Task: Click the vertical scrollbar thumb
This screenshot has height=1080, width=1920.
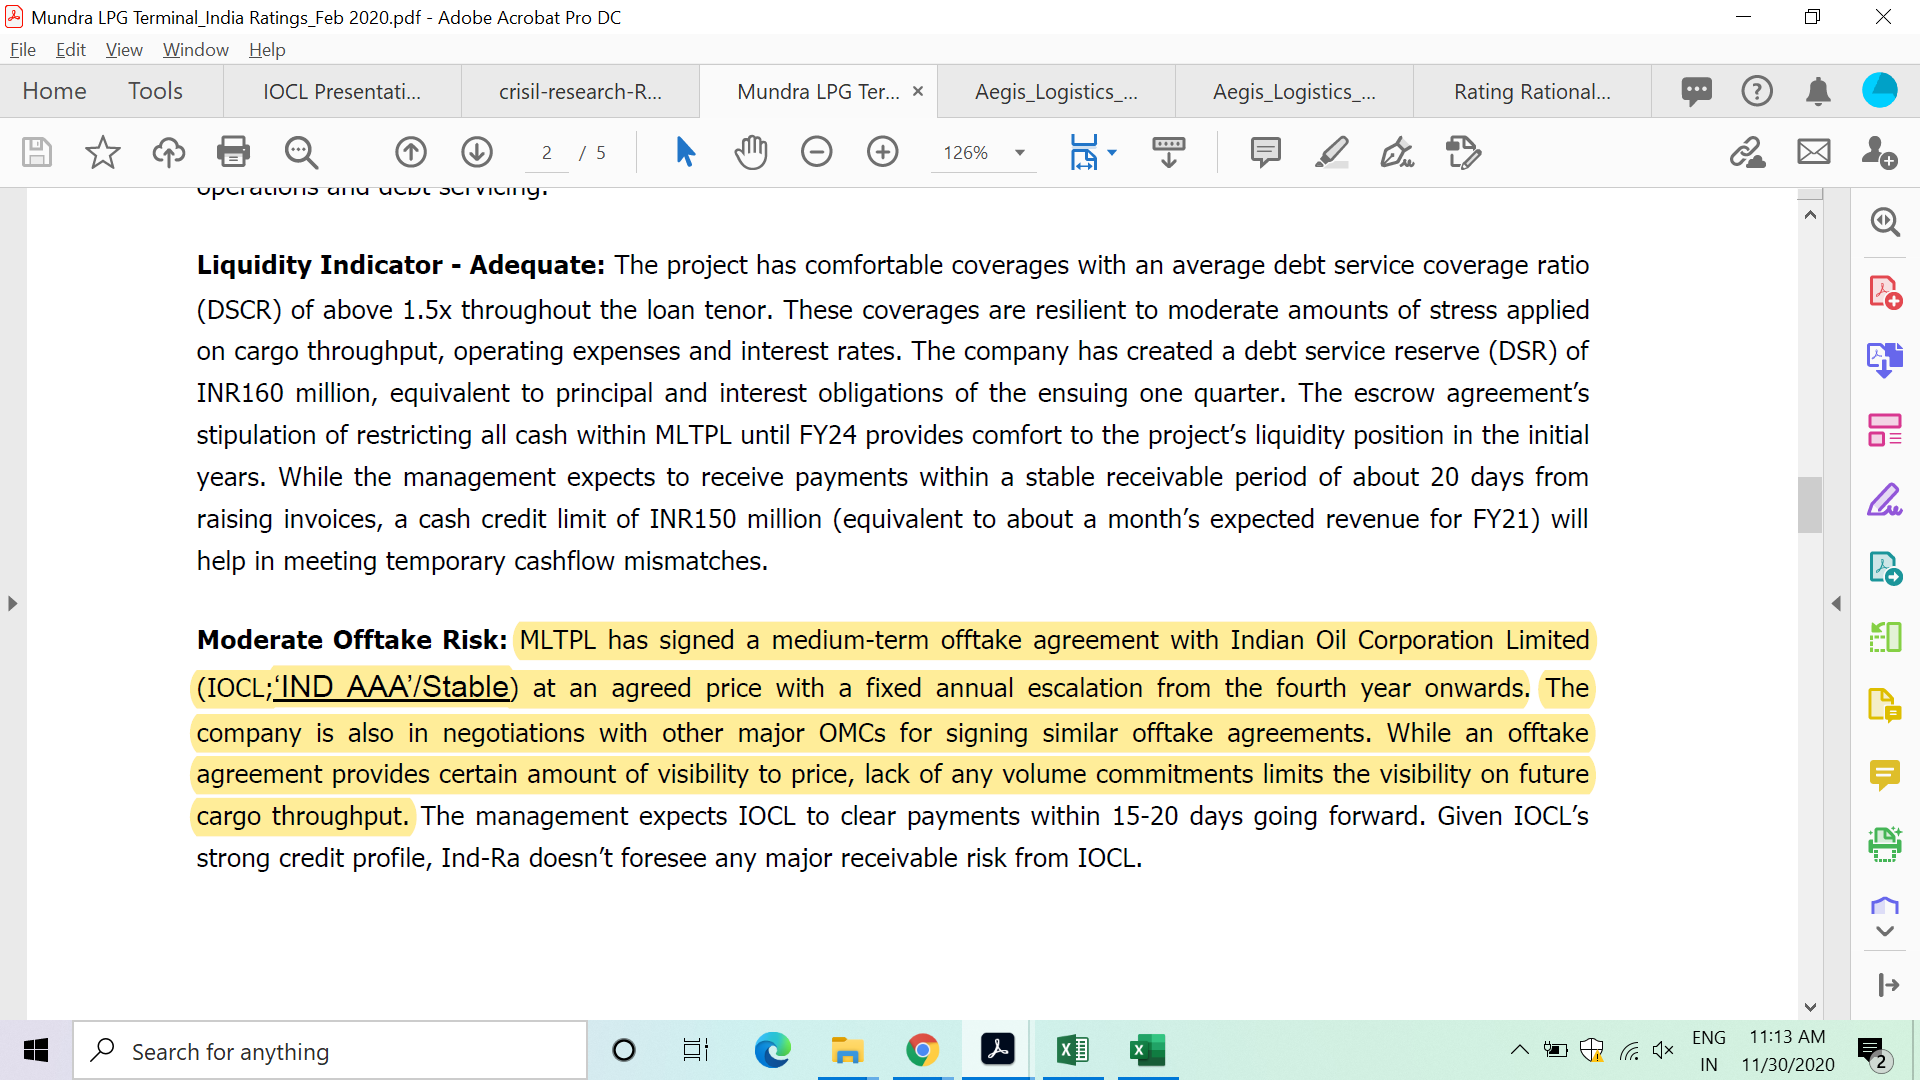Action: pos(1809,504)
